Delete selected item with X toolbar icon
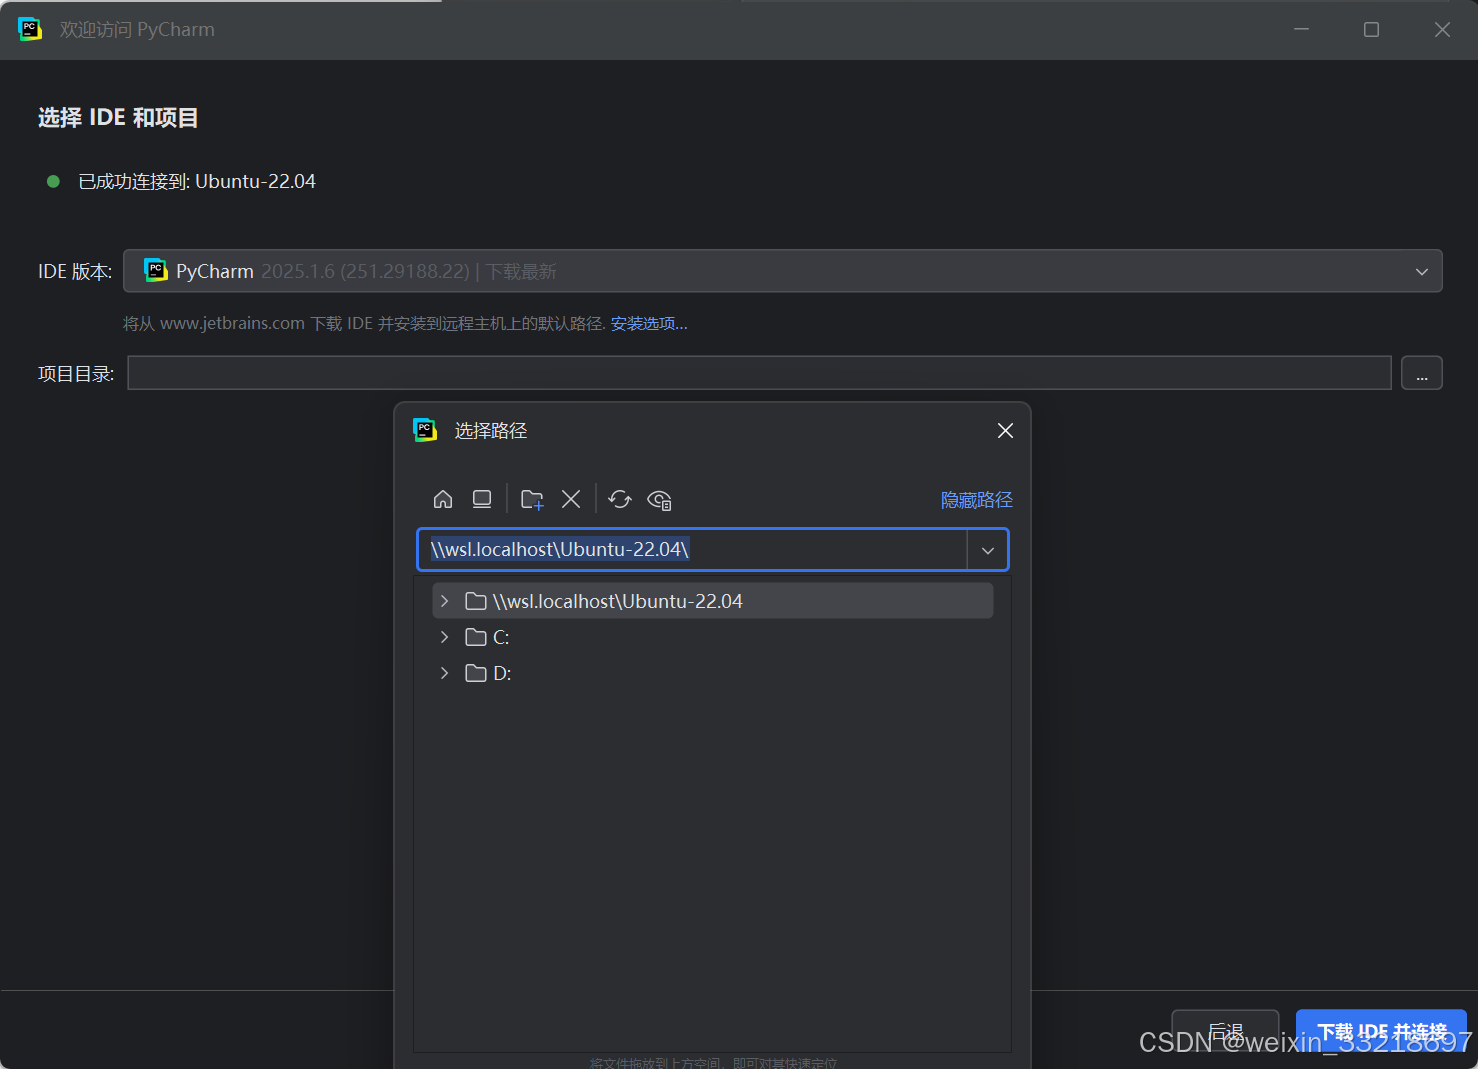The image size is (1478, 1069). [571, 499]
